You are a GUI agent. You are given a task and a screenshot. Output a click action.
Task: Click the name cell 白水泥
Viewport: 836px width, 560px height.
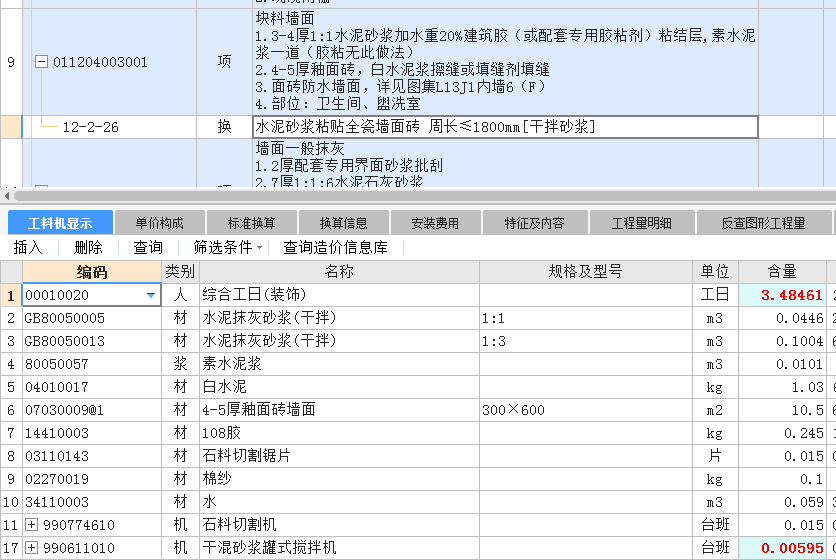(x=339, y=387)
